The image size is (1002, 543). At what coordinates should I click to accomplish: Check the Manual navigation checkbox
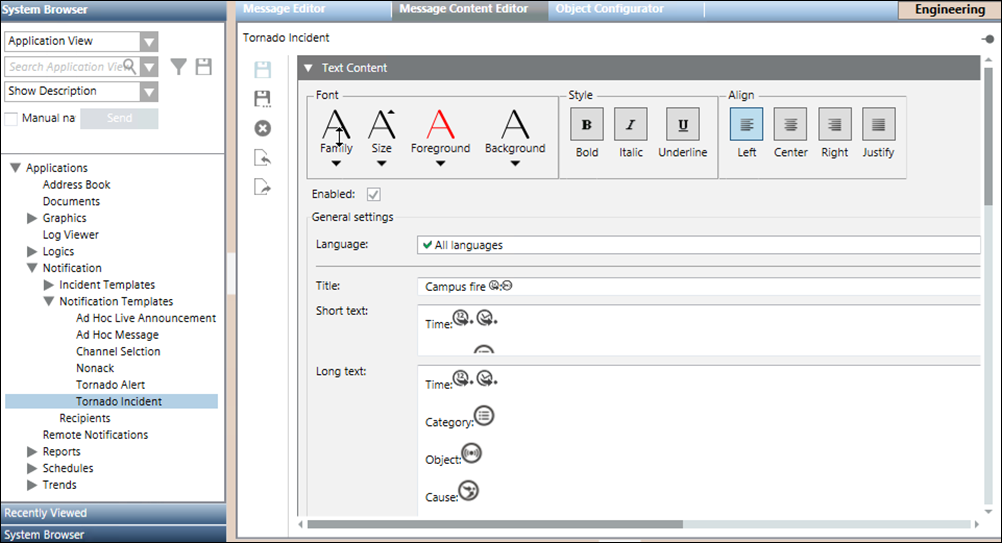(12, 118)
